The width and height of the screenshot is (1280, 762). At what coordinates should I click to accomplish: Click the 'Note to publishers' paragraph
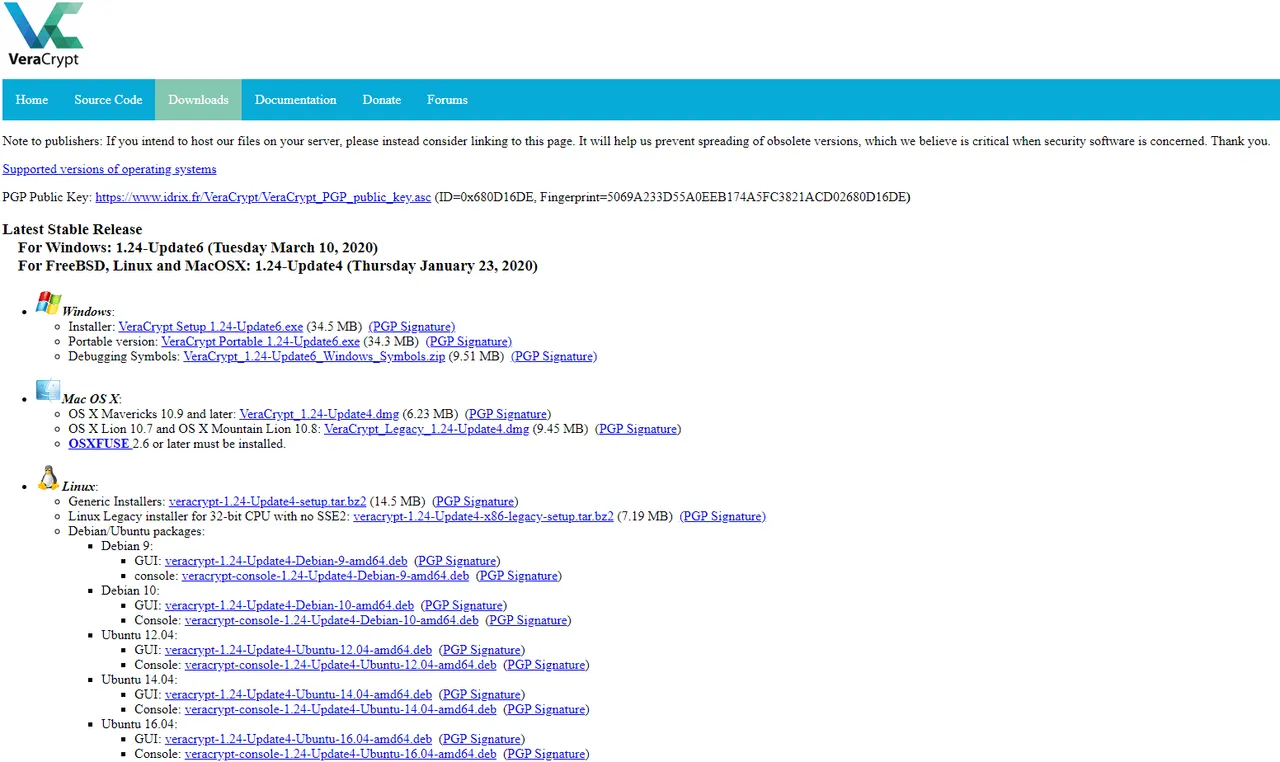tap(637, 141)
